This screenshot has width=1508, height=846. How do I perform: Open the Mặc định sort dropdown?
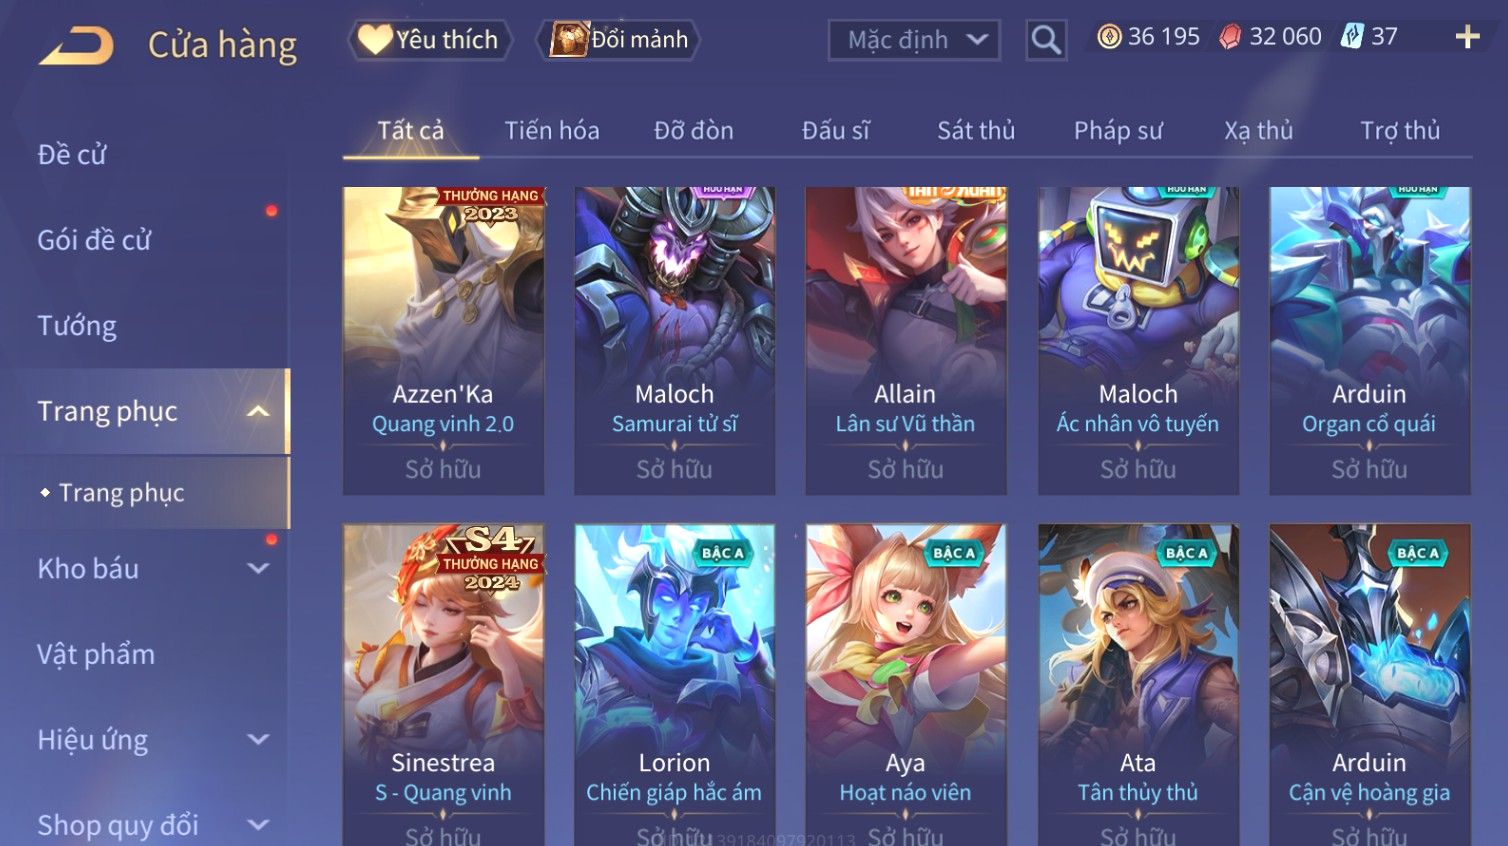point(914,40)
